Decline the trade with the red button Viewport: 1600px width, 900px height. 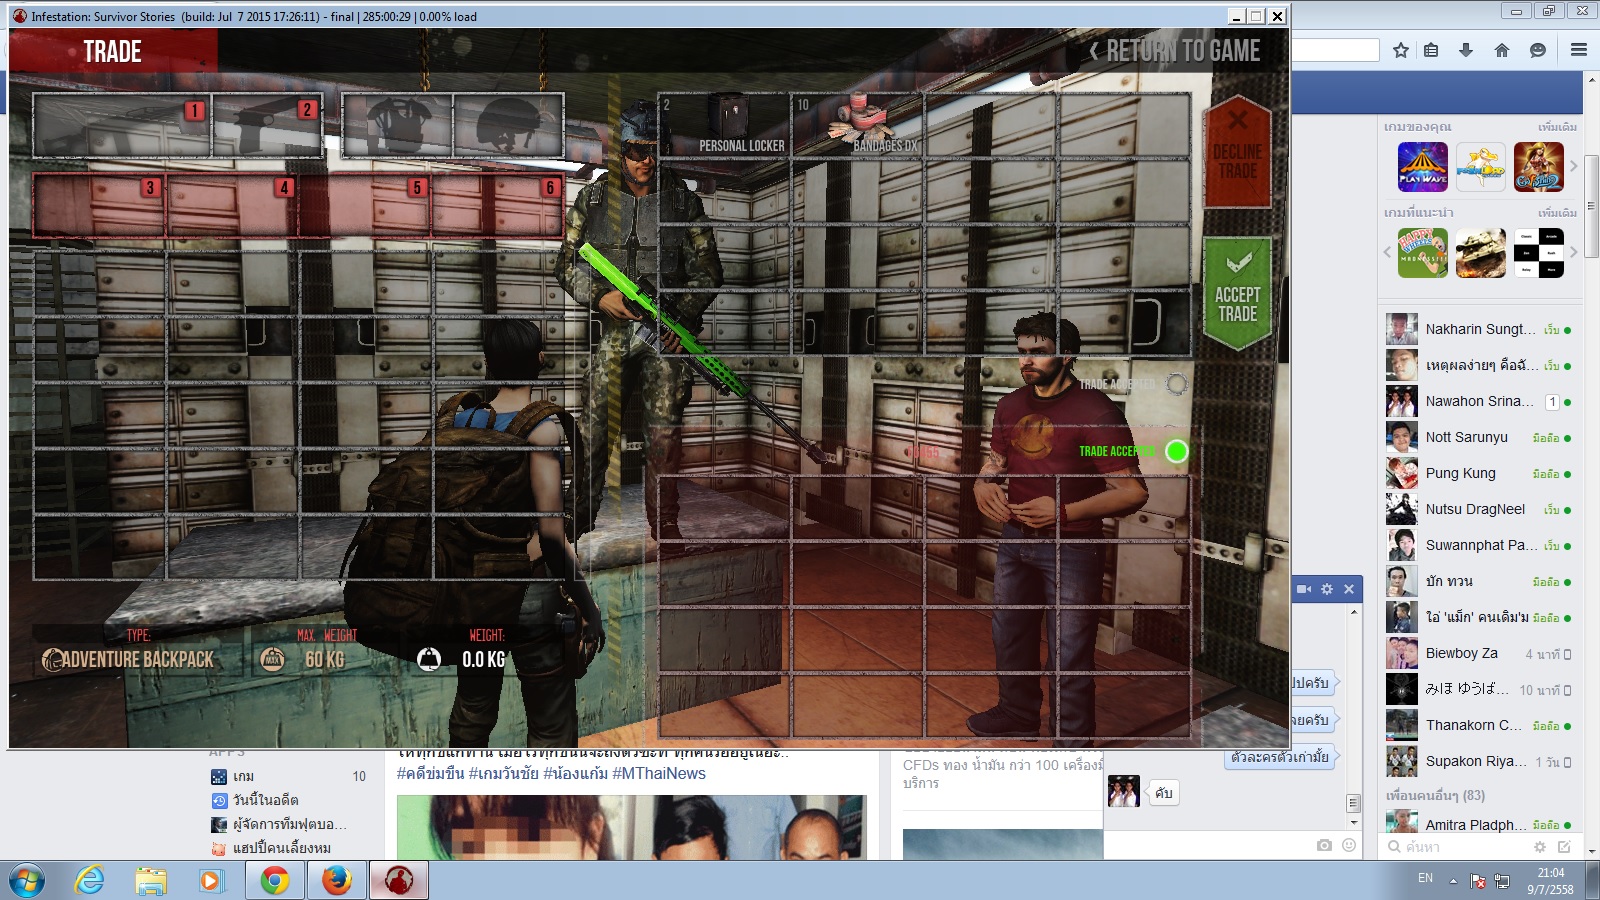pos(1237,153)
